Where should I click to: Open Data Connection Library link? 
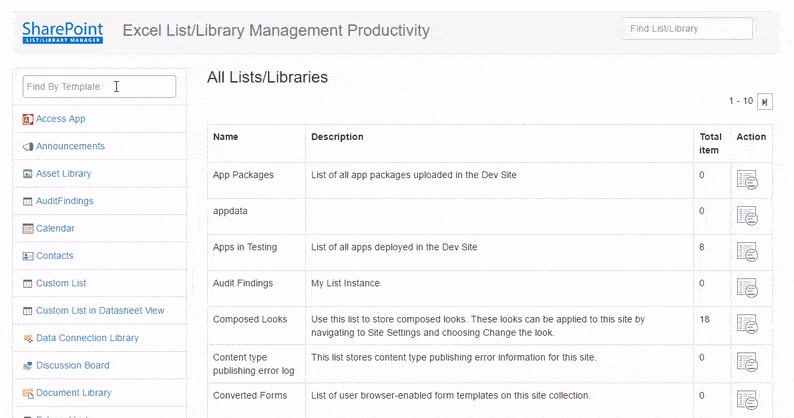87,337
